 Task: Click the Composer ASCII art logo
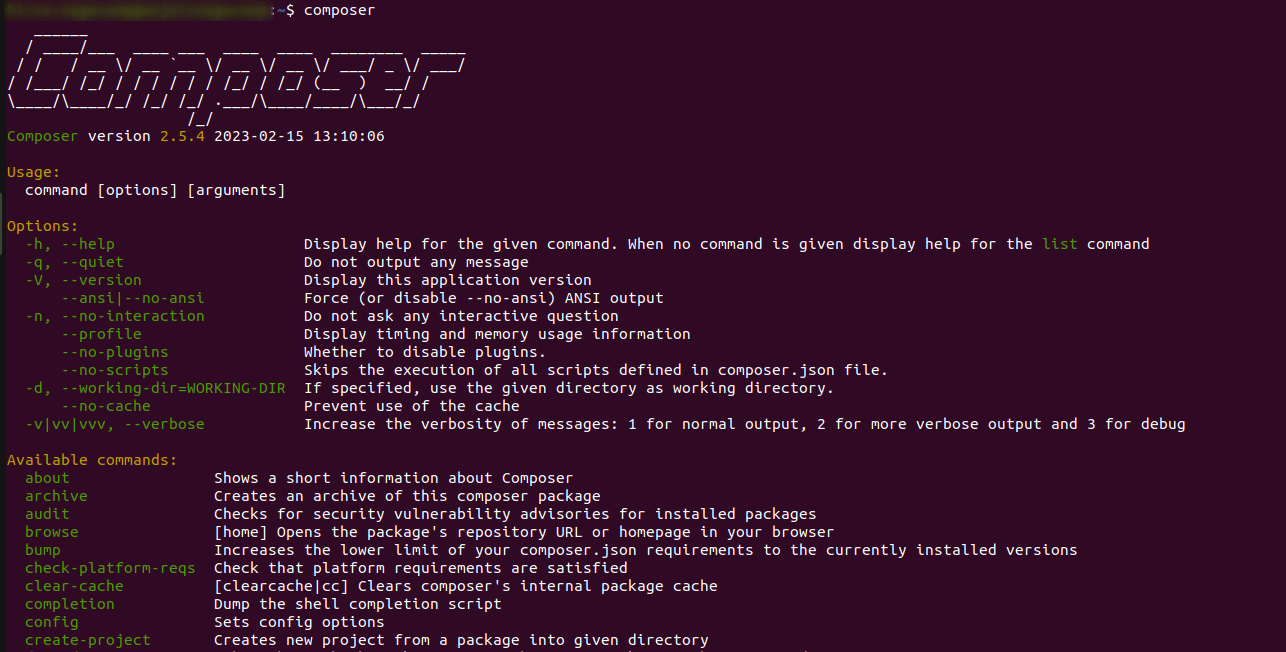point(236,73)
